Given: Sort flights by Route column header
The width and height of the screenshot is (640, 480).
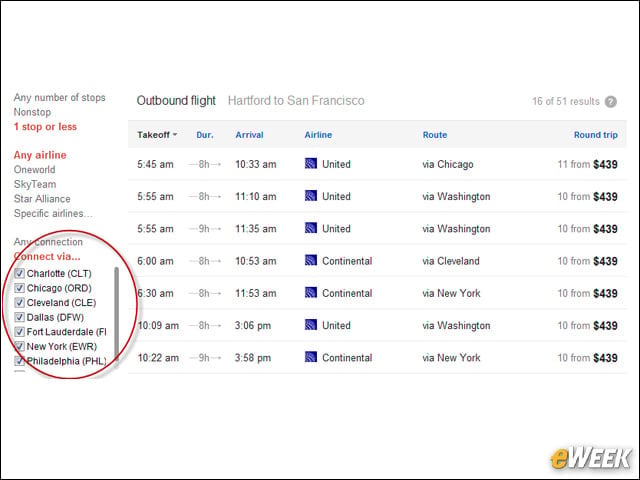Looking at the screenshot, I should point(435,135).
